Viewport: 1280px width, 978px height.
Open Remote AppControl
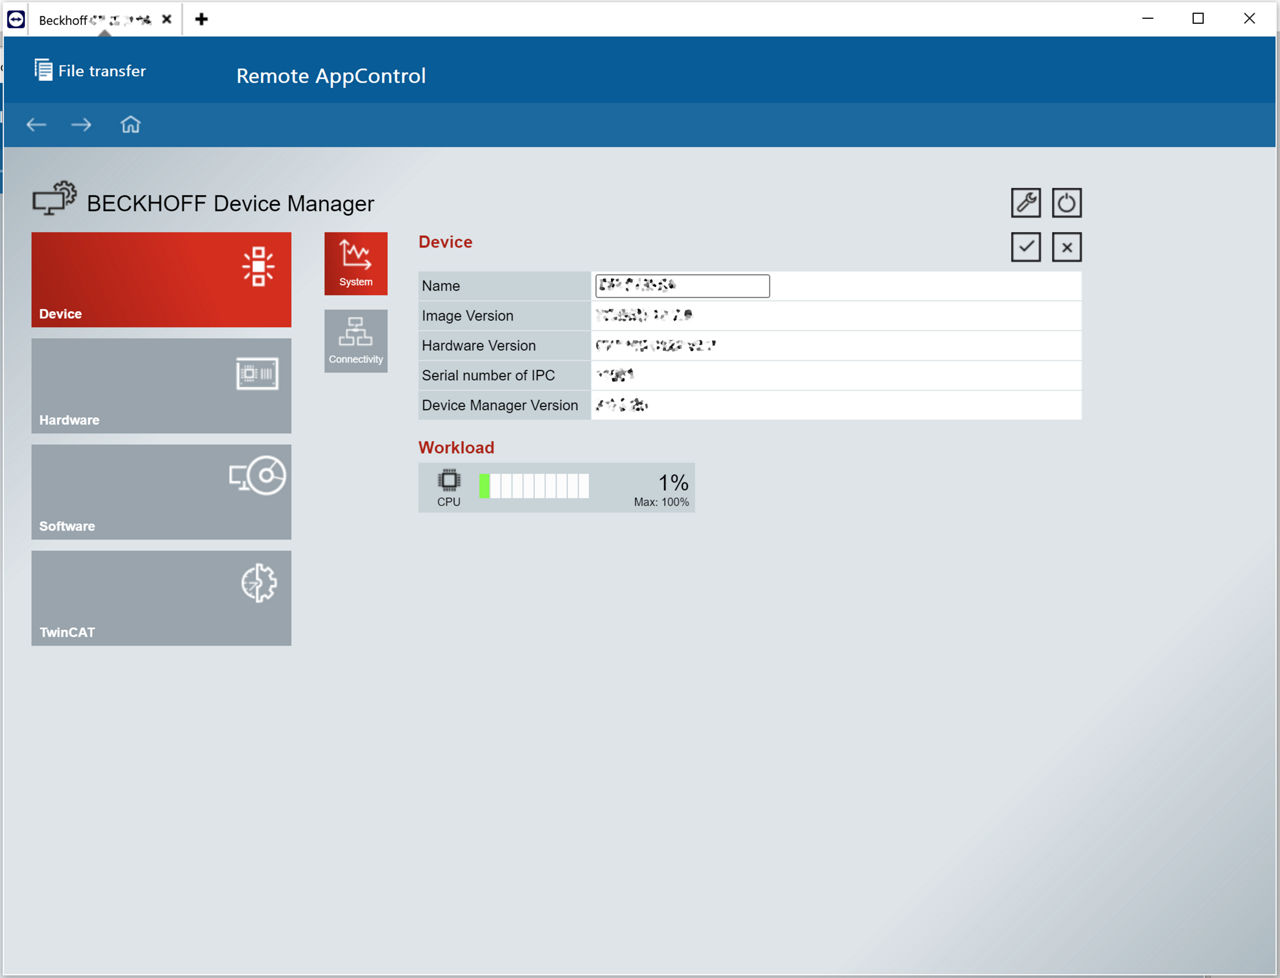(x=331, y=76)
